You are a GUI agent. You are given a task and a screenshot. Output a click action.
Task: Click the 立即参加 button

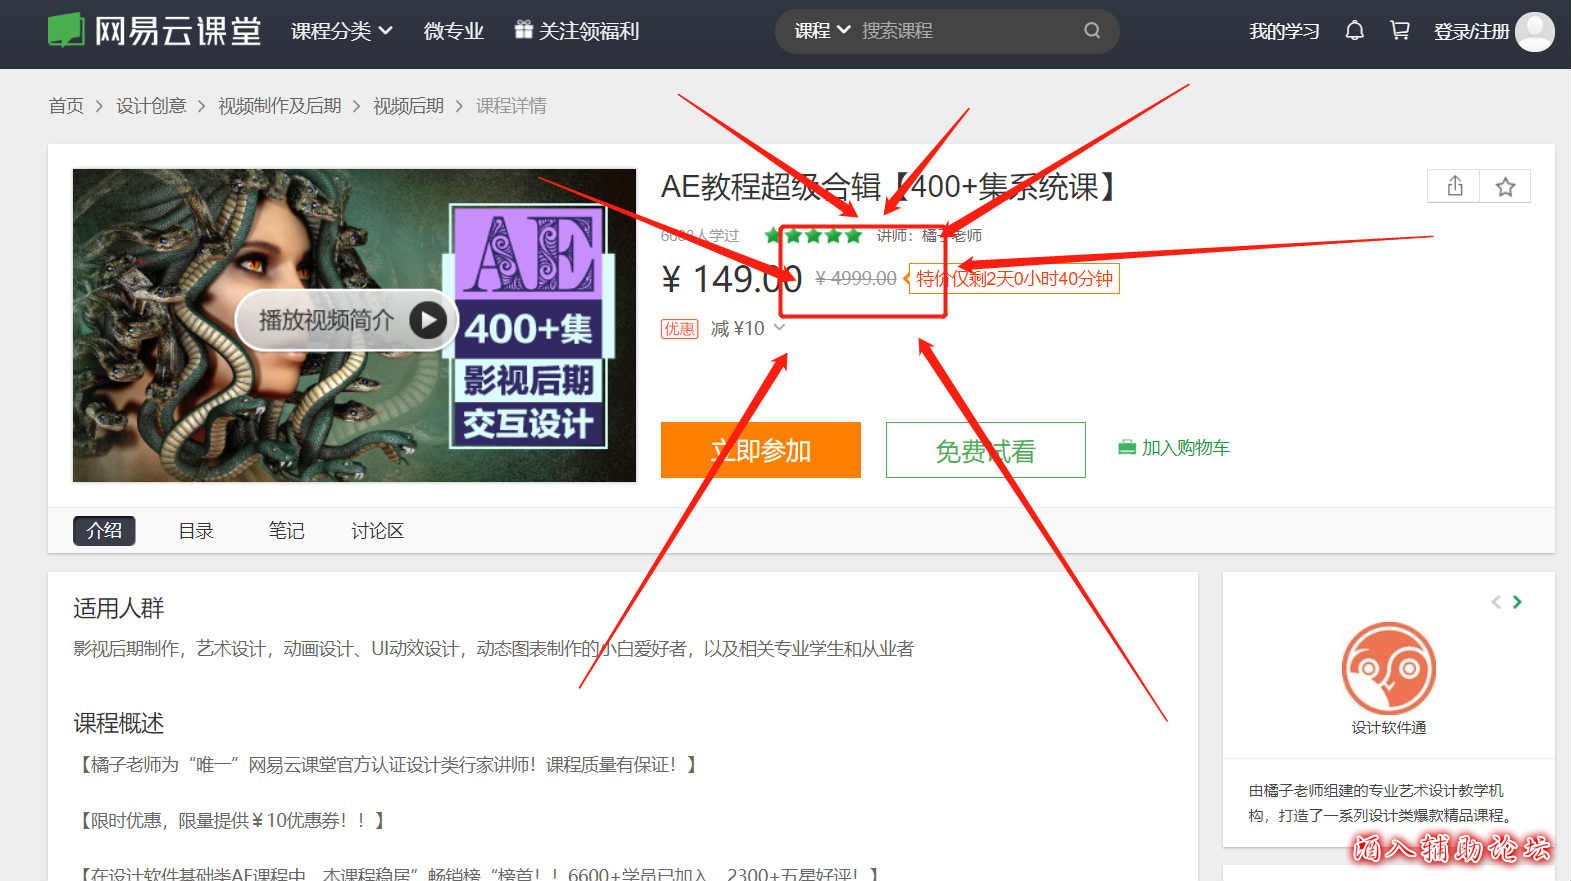click(761, 450)
